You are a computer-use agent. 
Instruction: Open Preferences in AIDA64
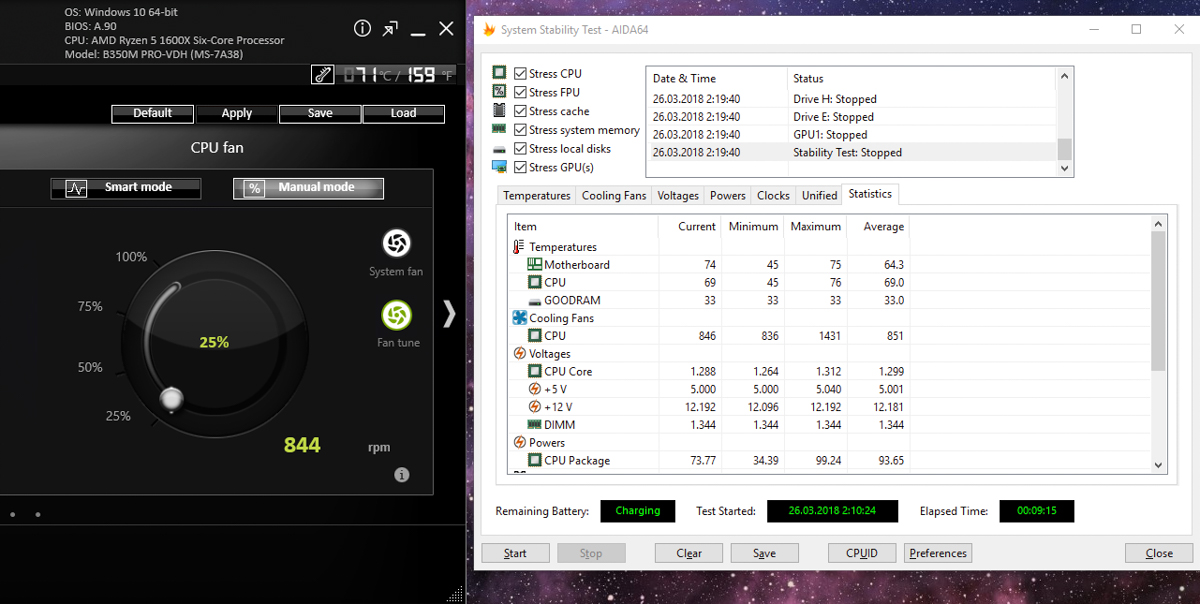[x=938, y=553]
